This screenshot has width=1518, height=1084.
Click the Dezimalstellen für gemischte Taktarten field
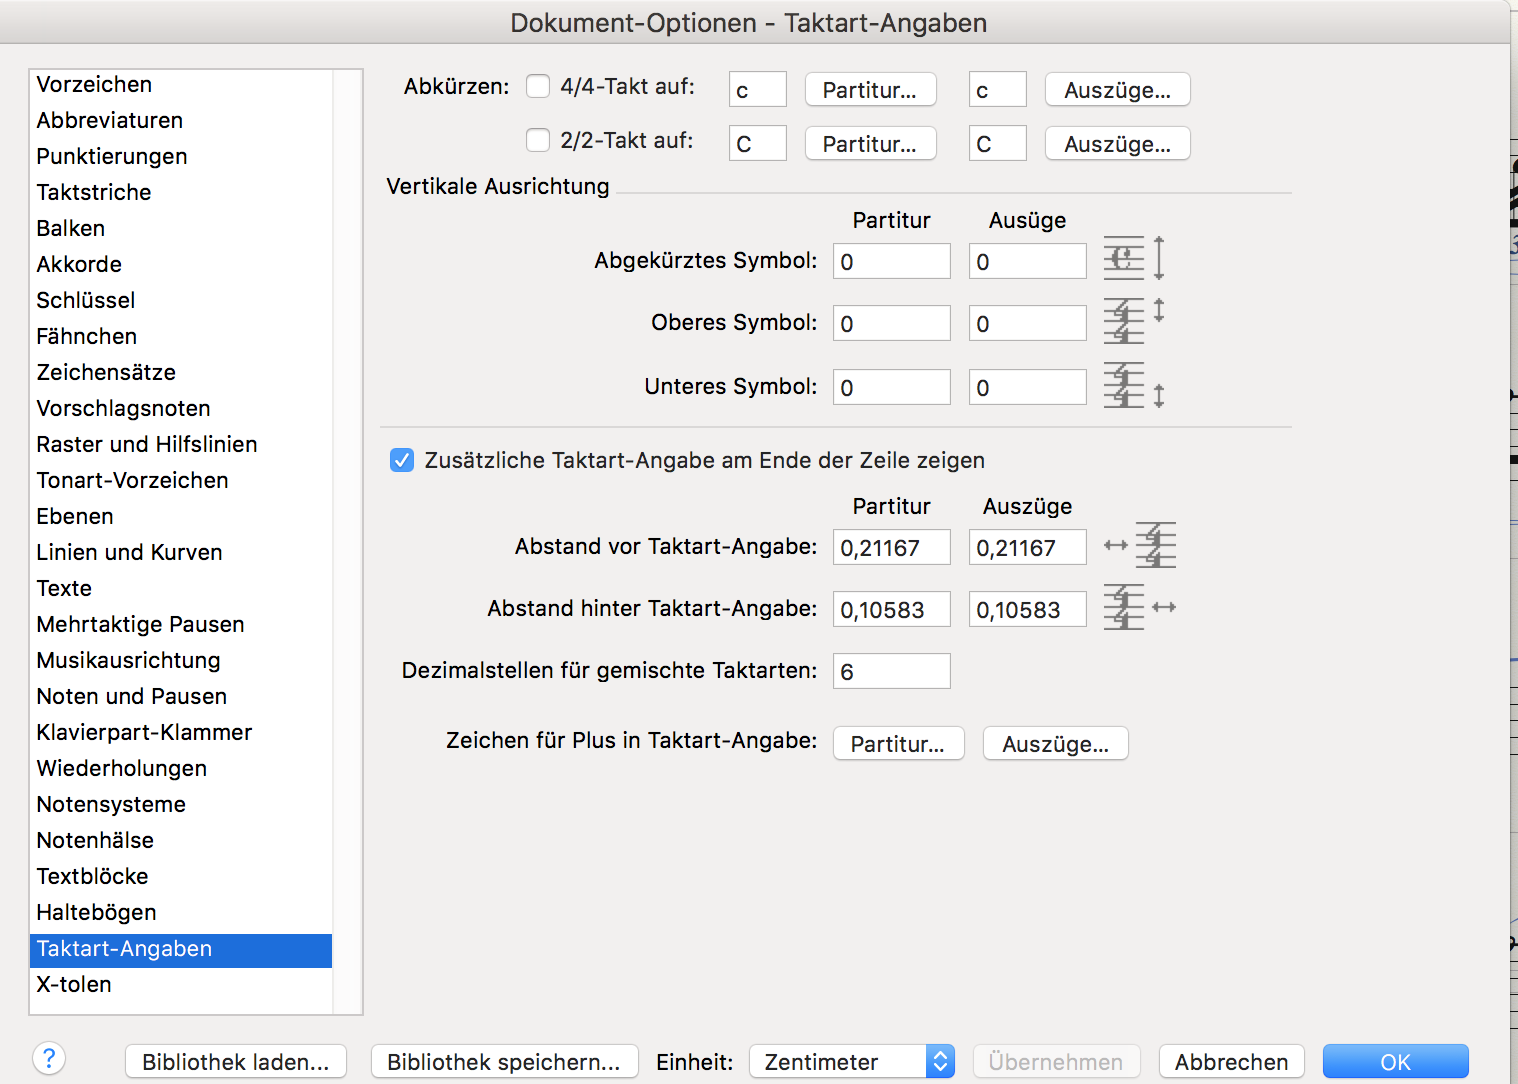pyautogui.click(x=891, y=671)
